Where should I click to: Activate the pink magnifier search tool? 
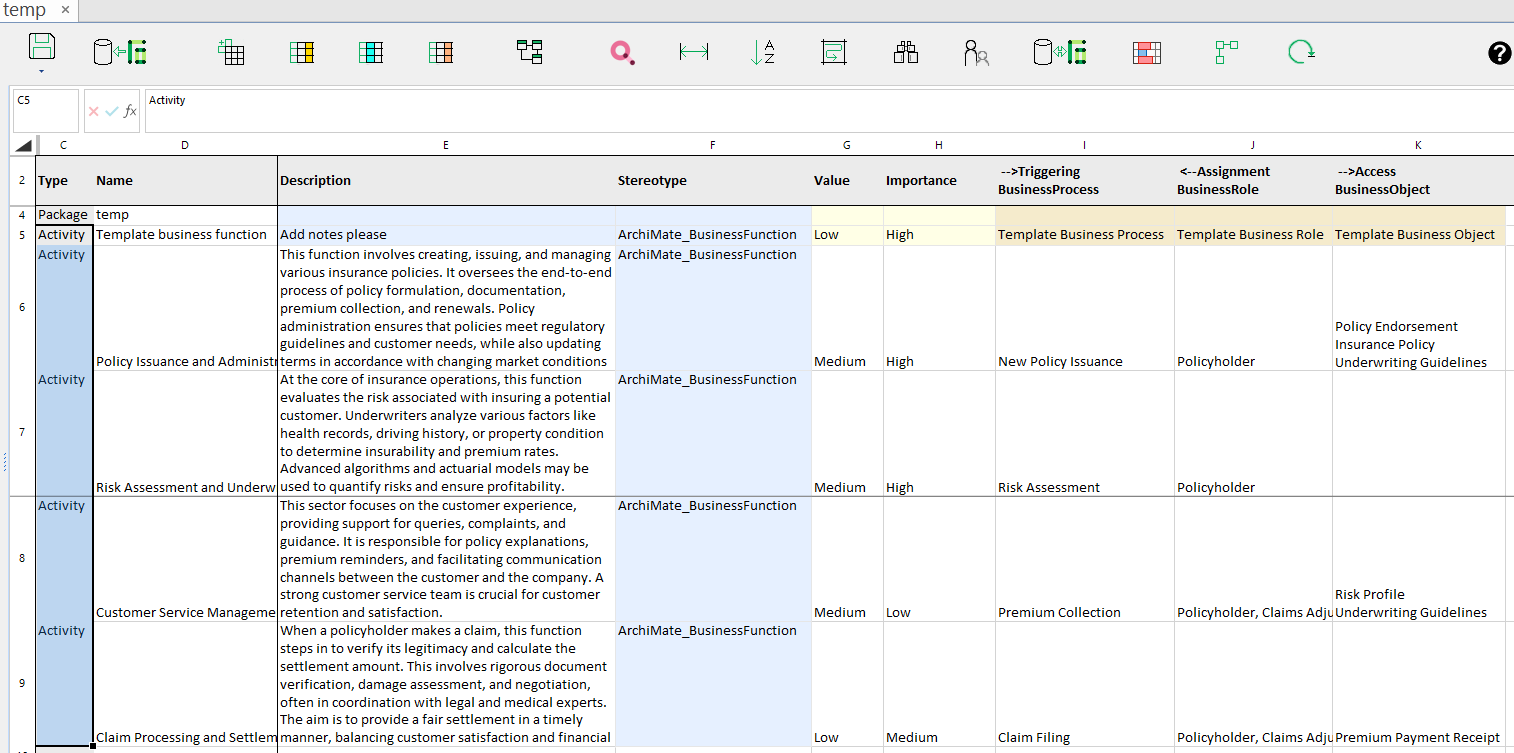tap(622, 52)
